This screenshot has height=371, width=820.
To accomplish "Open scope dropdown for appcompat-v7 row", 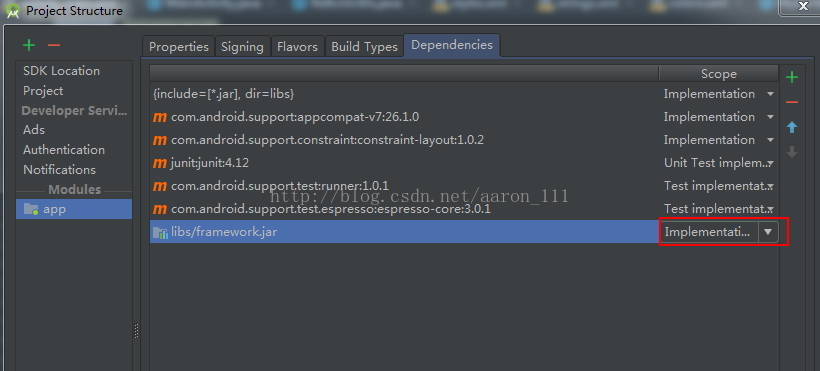I will [770, 117].
